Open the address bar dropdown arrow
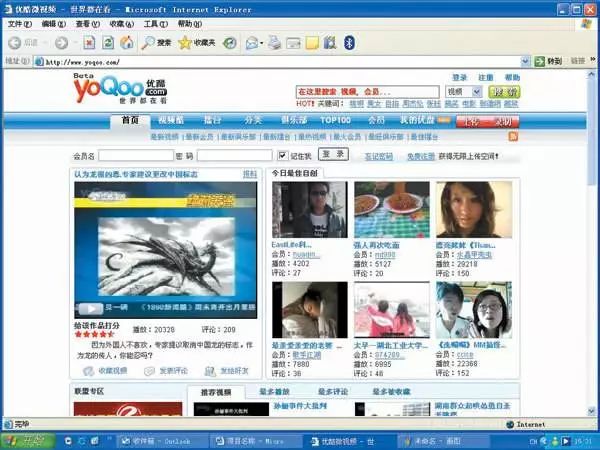 (525, 61)
